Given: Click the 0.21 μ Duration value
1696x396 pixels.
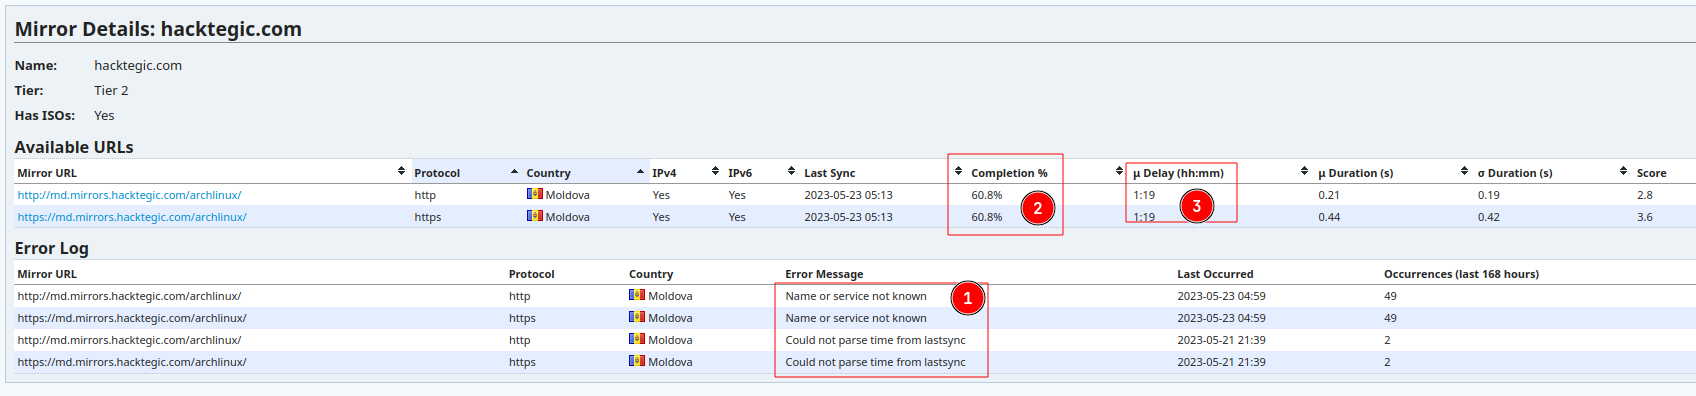Looking at the screenshot, I should [x=1329, y=195].
